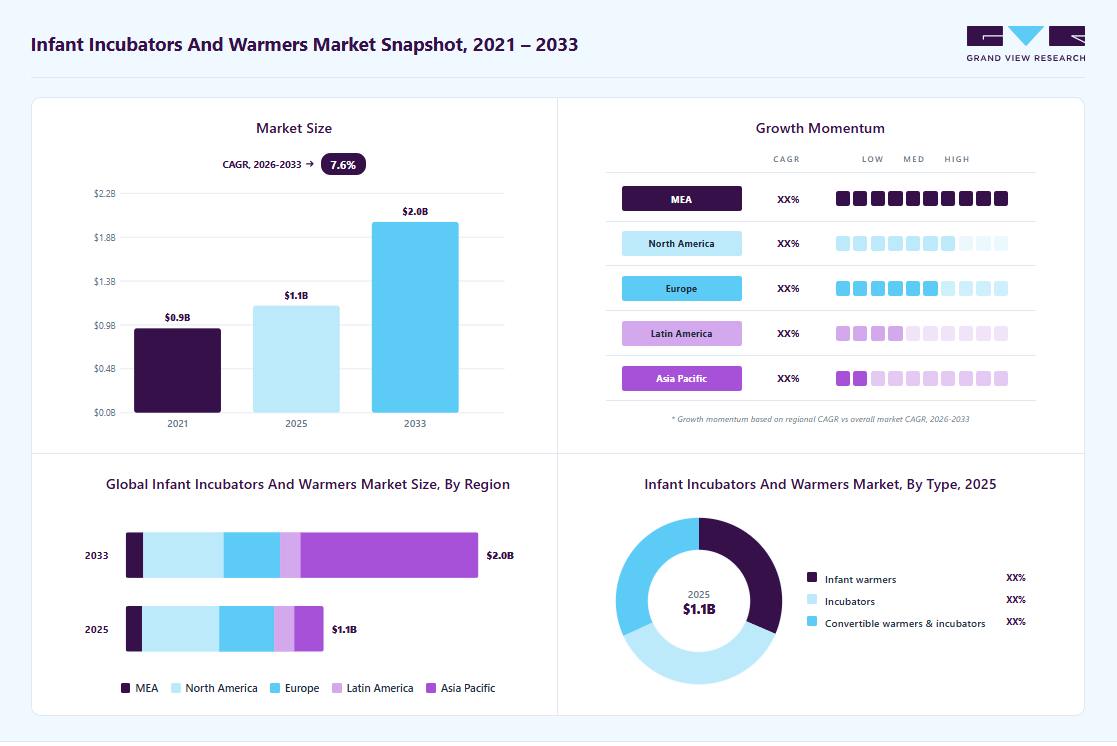1117x746 pixels.
Task: Select the 7.6% CAGR badge
Action: point(343,165)
